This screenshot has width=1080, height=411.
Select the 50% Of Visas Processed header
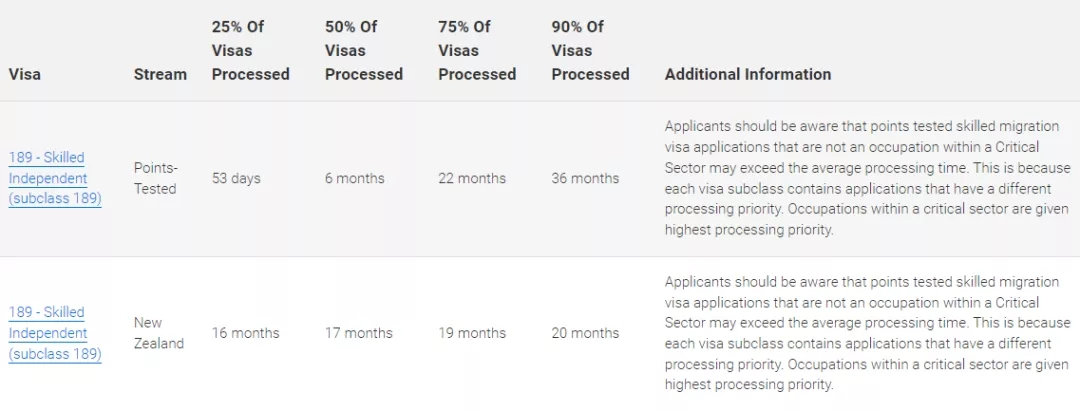363,50
